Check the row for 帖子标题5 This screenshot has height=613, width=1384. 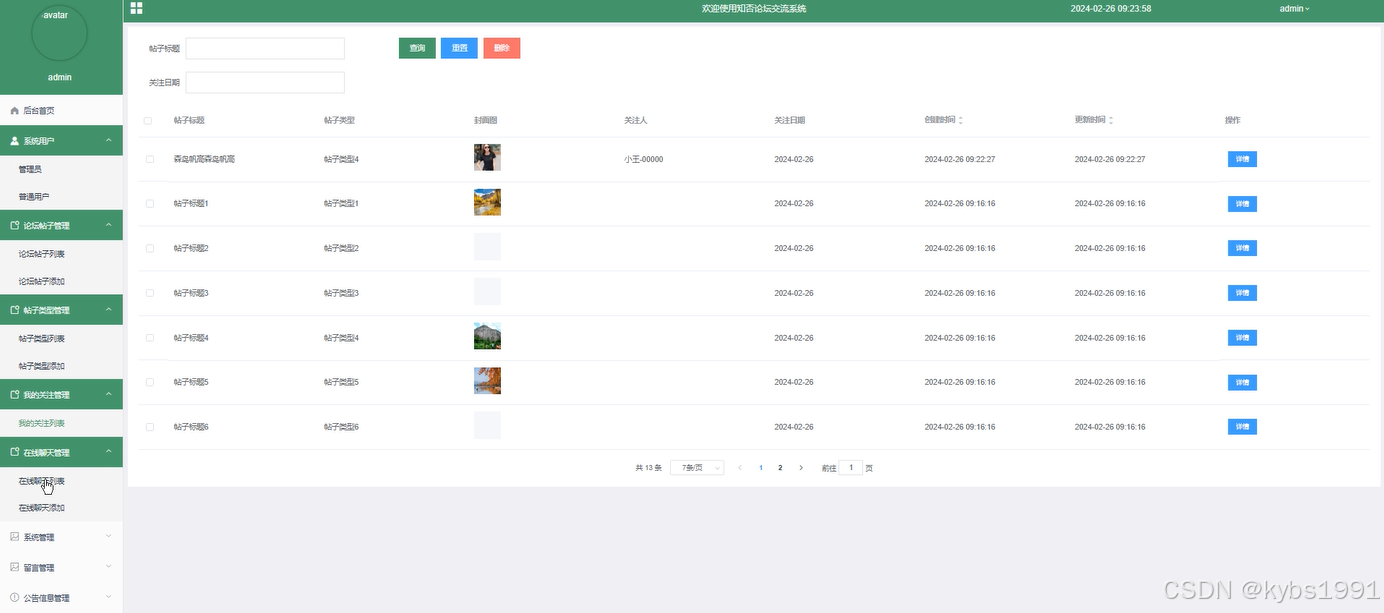click(150, 382)
